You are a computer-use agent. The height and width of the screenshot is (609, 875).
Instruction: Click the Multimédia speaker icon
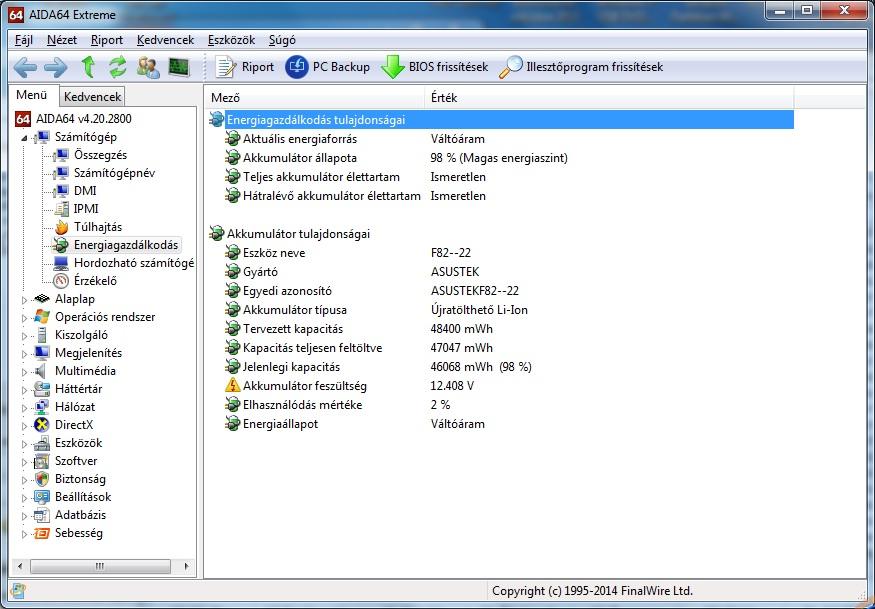pyautogui.click(x=41, y=371)
